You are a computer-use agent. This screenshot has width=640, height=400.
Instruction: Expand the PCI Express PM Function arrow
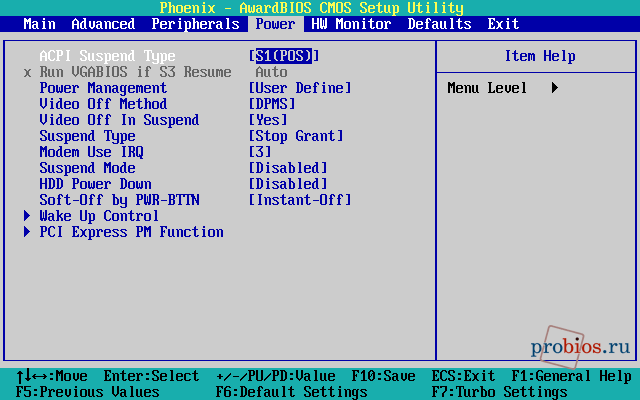[x=27, y=232]
